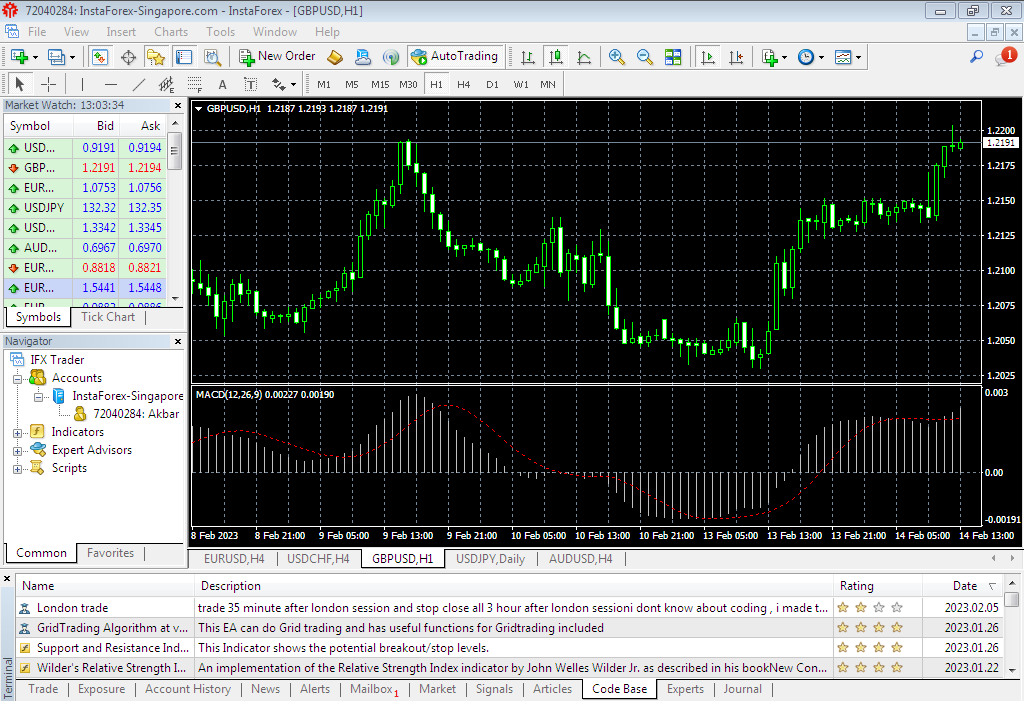Select the horizontal line drawing tool

(110, 84)
